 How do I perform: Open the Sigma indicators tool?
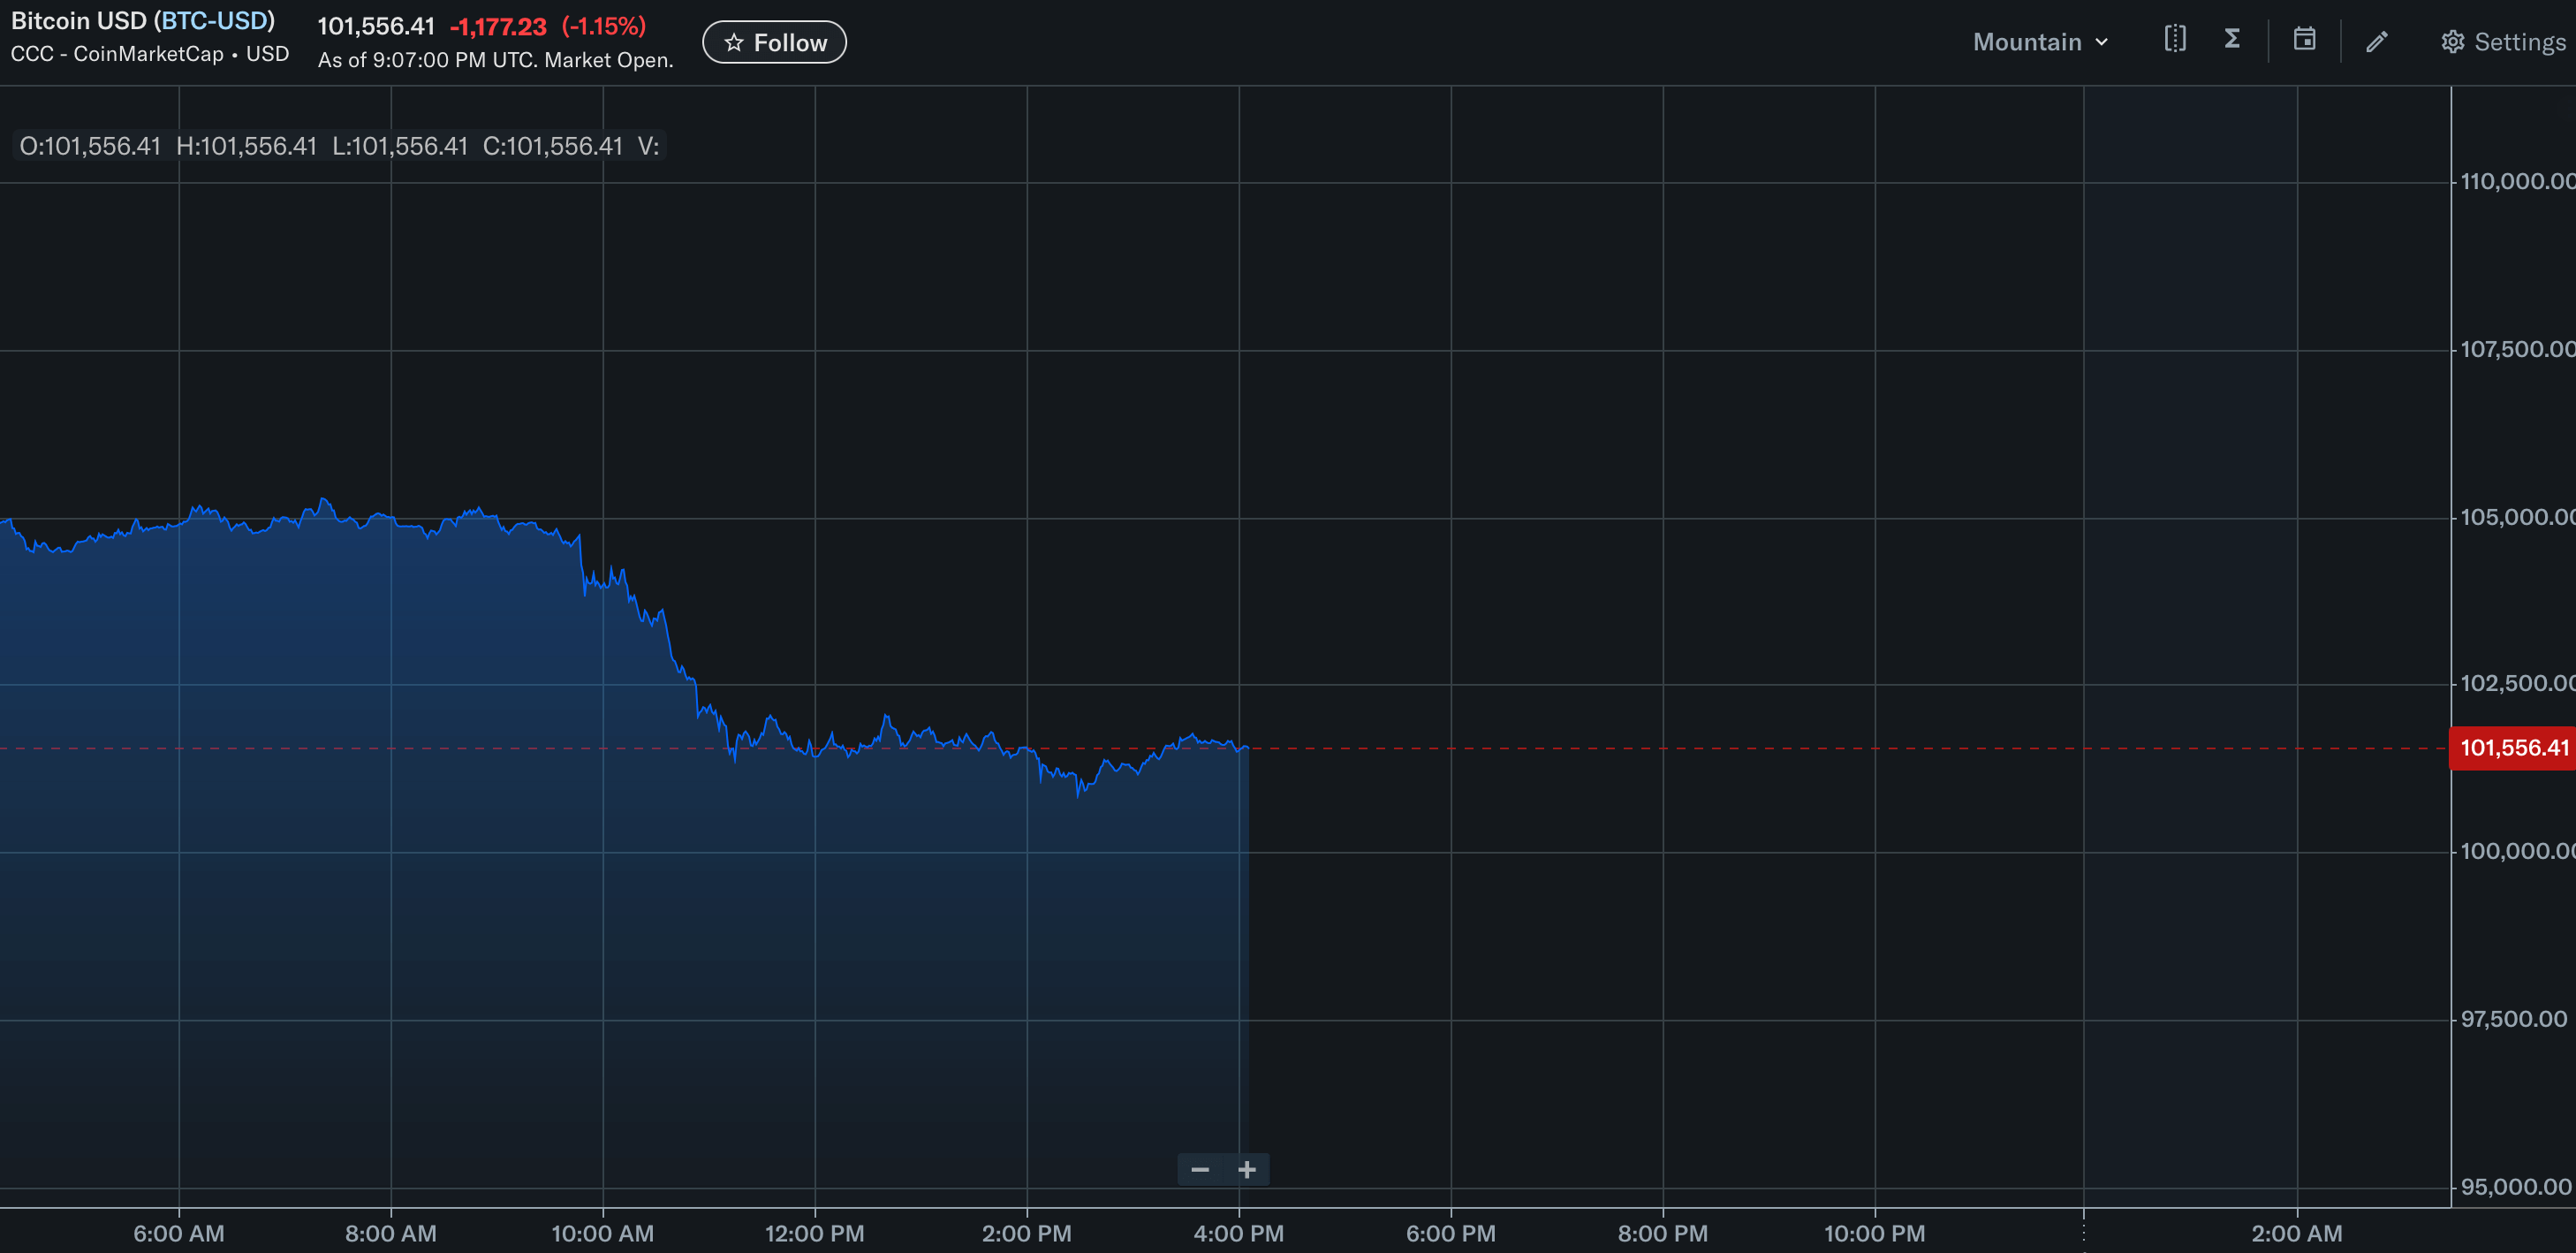(2232, 40)
